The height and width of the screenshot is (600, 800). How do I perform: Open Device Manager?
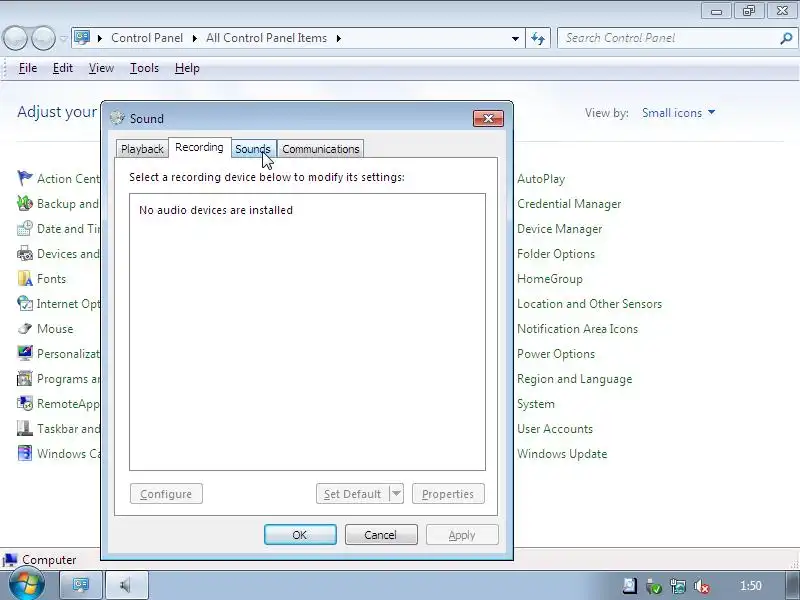pyautogui.click(x=560, y=229)
